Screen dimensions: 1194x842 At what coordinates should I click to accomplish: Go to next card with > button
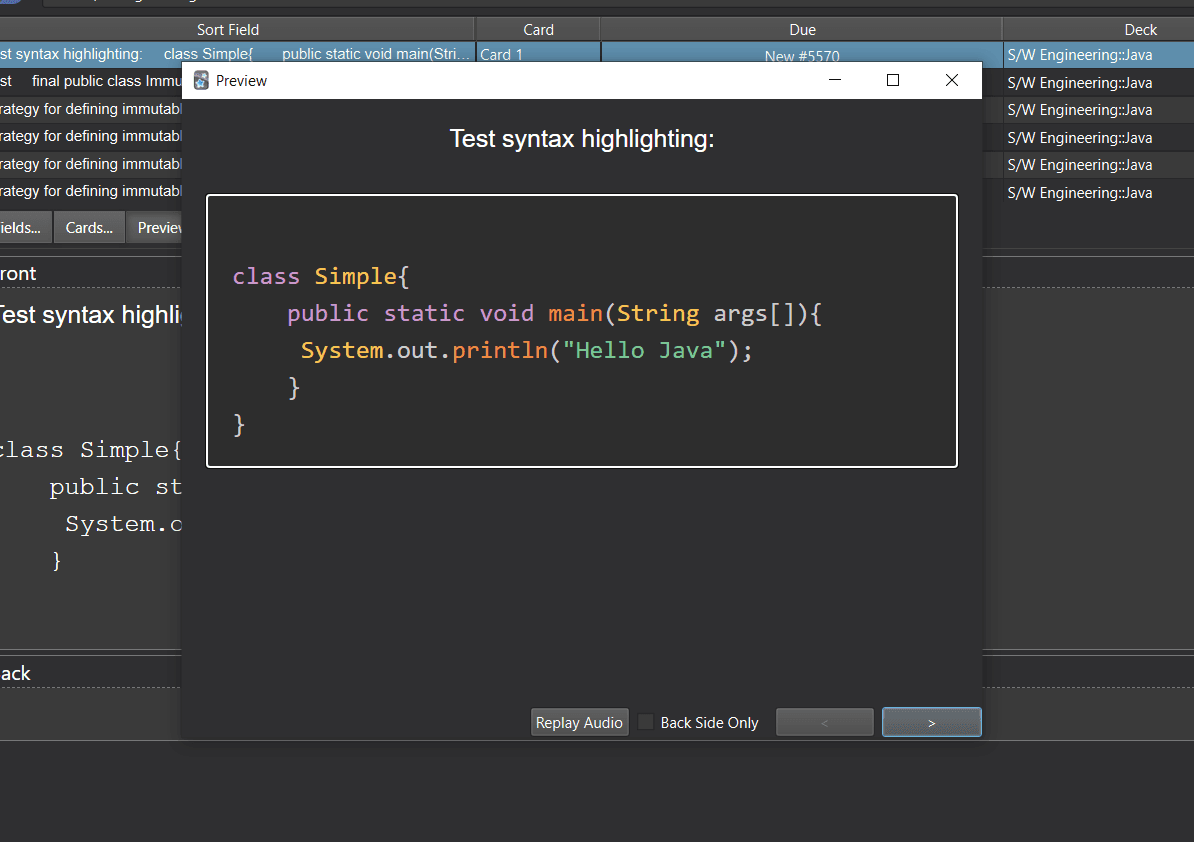(931, 722)
